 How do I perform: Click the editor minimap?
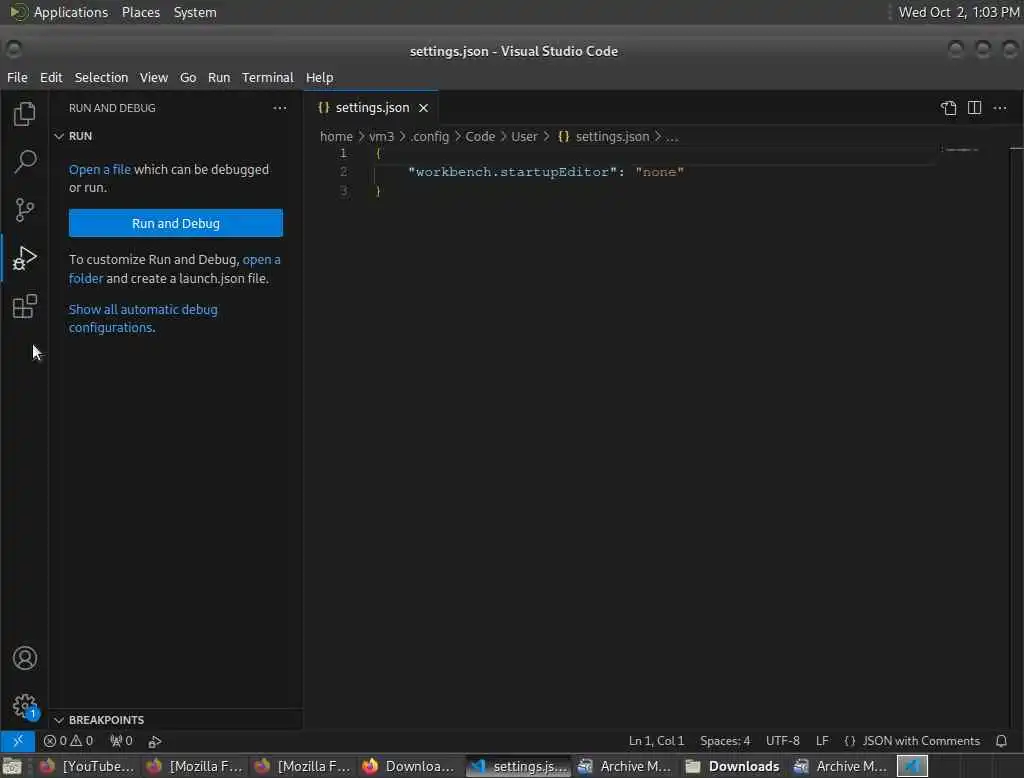point(963,150)
